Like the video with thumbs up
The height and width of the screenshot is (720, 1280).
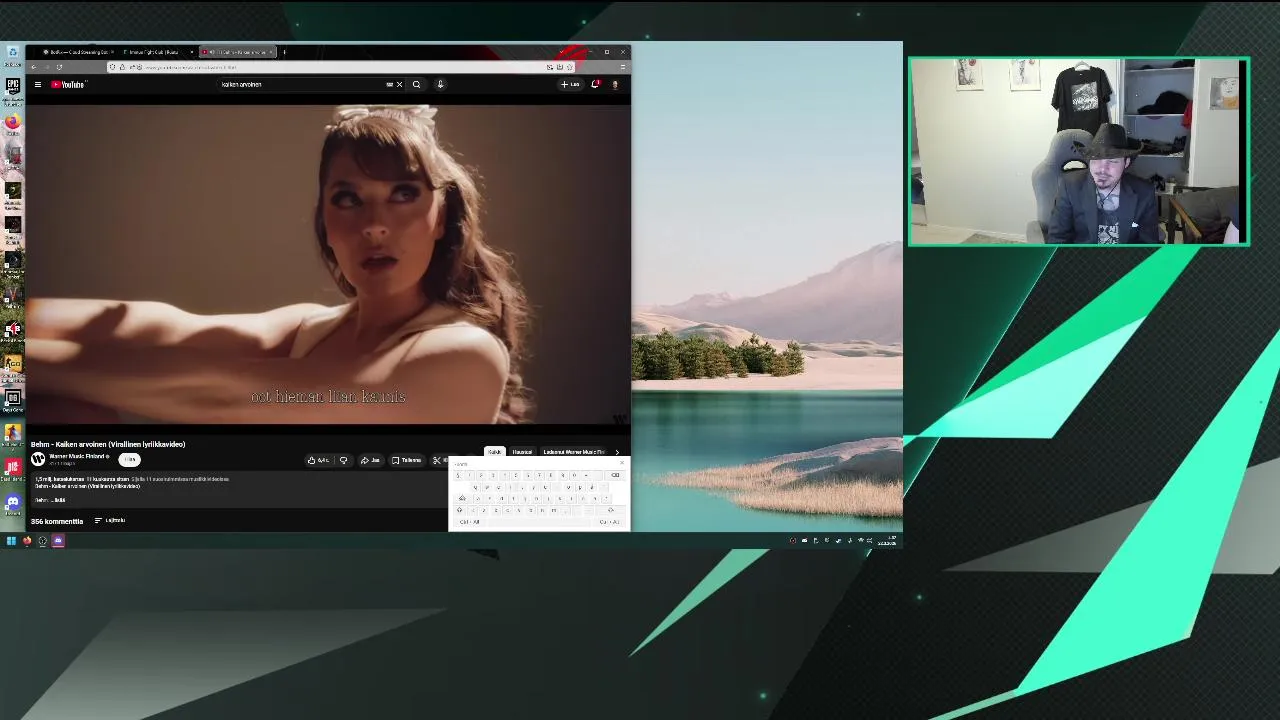coord(319,460)
